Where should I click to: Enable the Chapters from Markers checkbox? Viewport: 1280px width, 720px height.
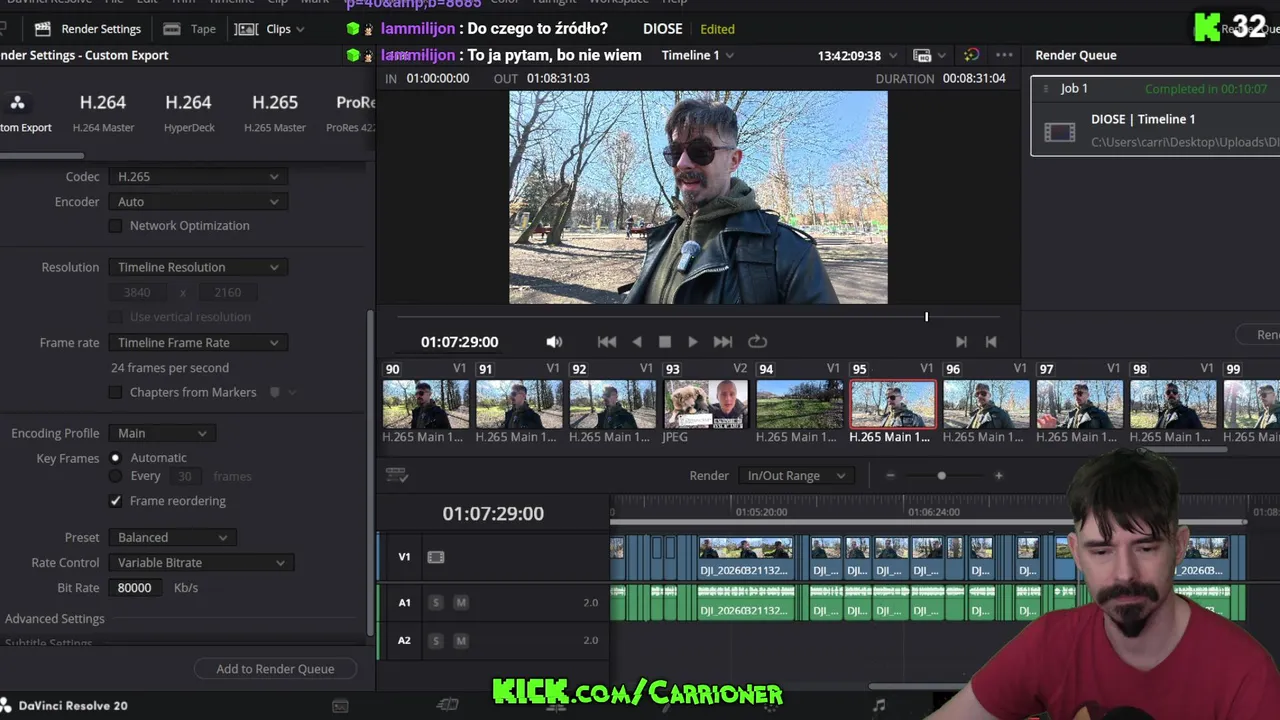(x=115, y=393)
